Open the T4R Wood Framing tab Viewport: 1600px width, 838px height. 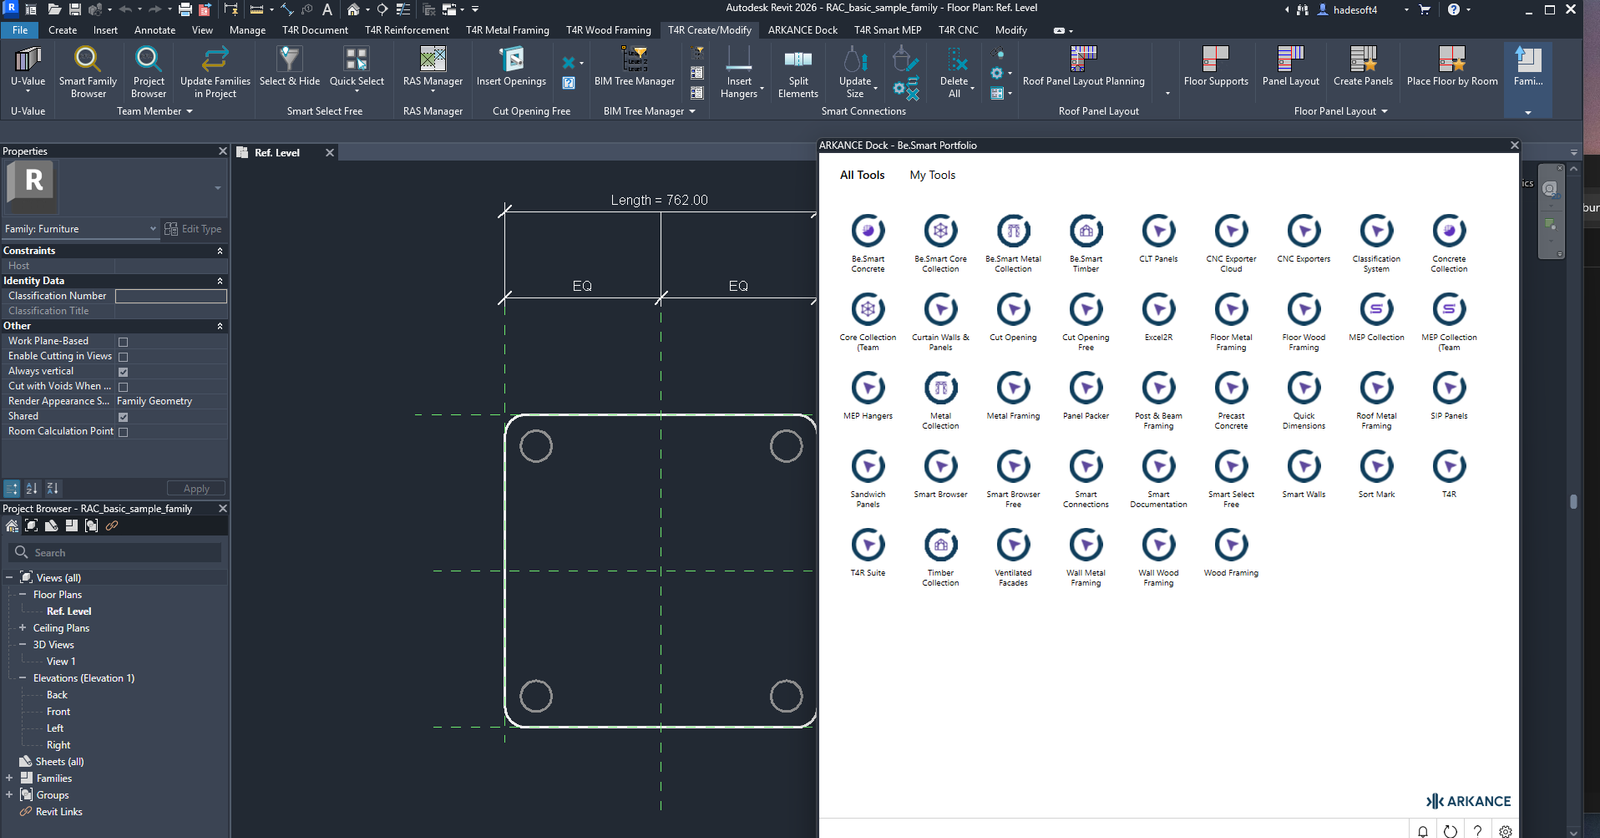[608, 30]
